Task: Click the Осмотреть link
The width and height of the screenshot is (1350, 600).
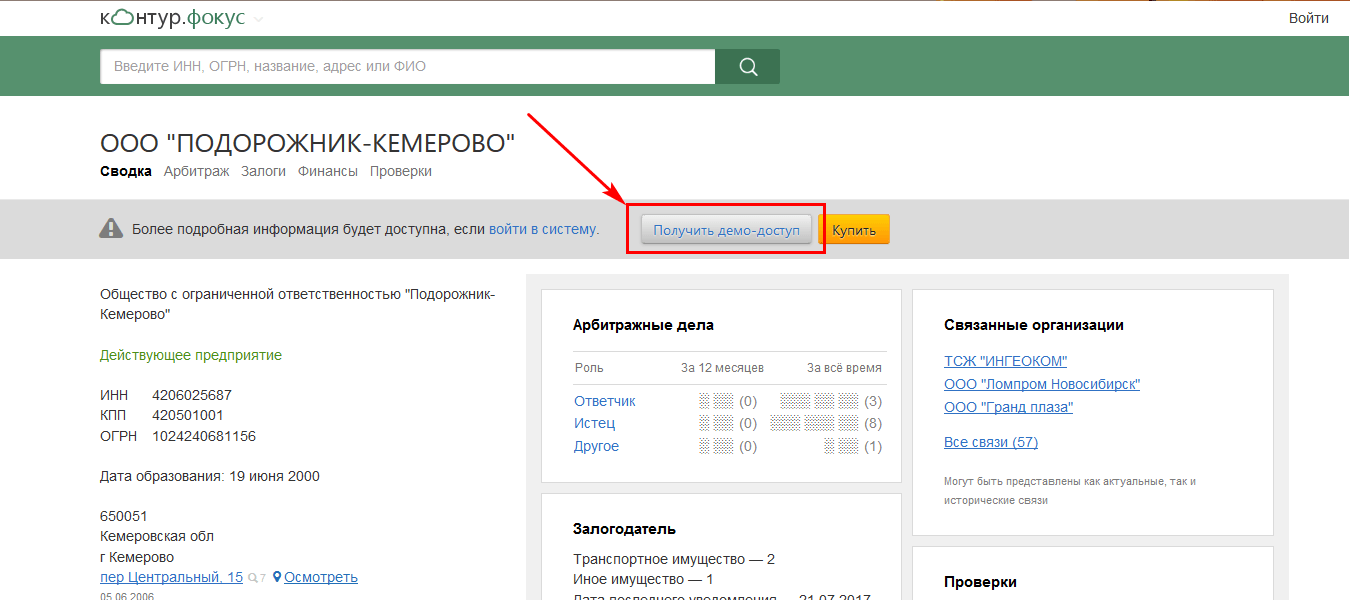Action: [x=321, y=577]
